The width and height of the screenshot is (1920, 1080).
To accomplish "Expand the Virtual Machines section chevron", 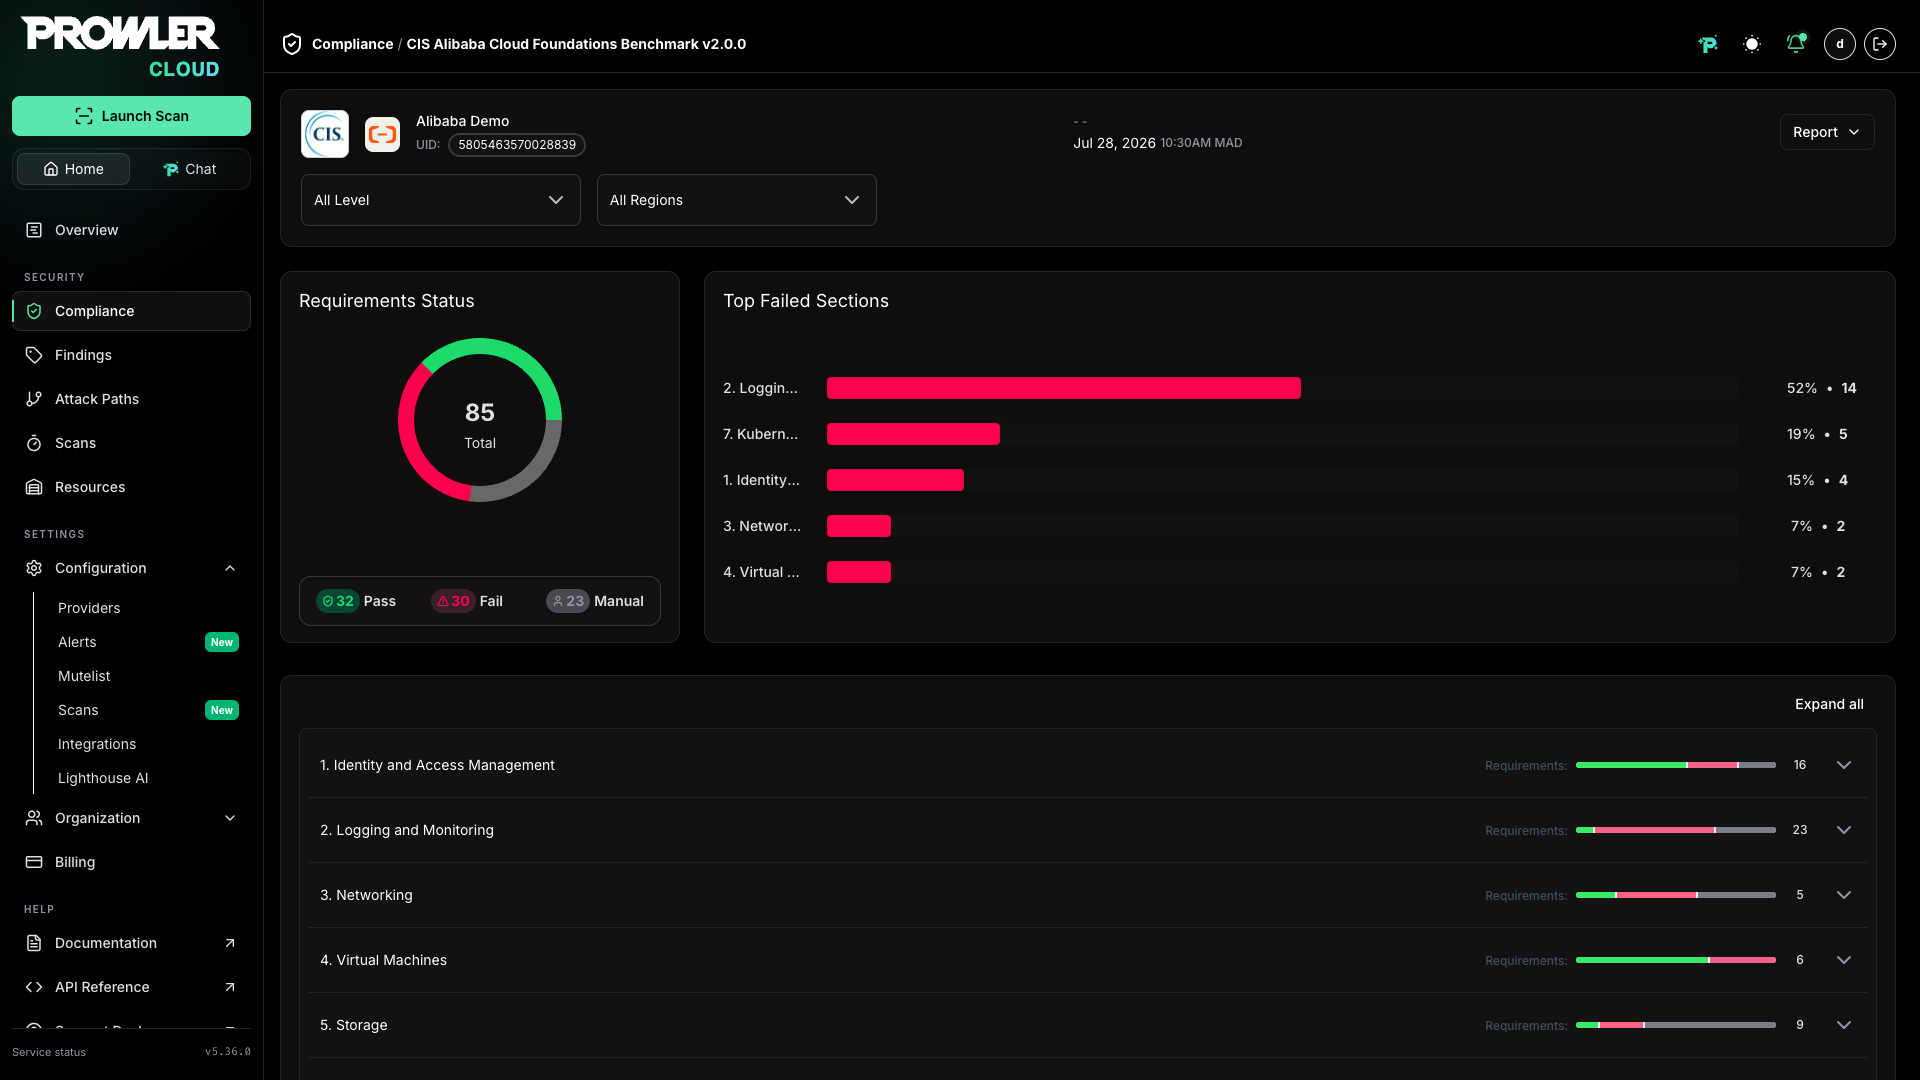I will (1844, 960).
